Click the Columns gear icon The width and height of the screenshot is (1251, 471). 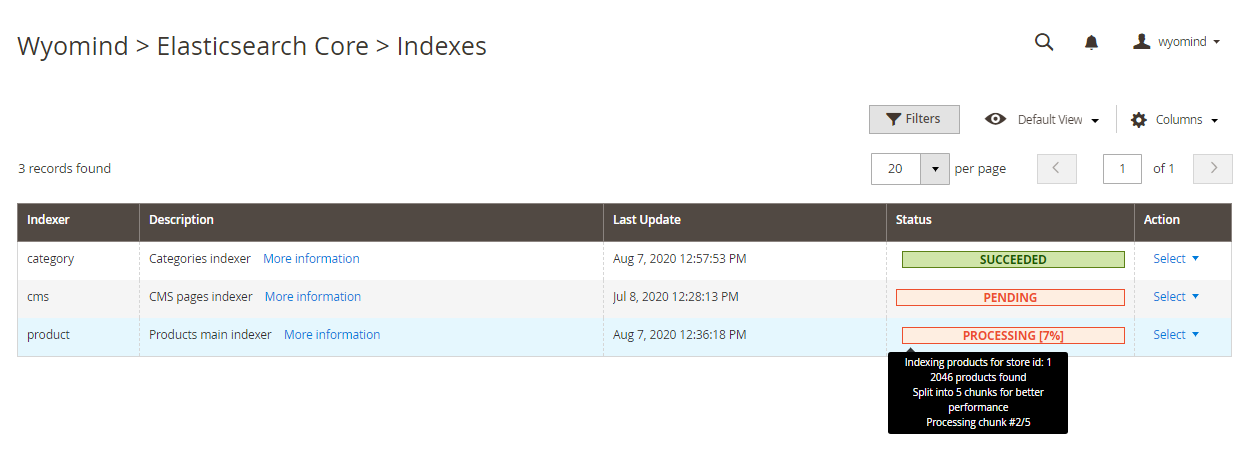1139,119
